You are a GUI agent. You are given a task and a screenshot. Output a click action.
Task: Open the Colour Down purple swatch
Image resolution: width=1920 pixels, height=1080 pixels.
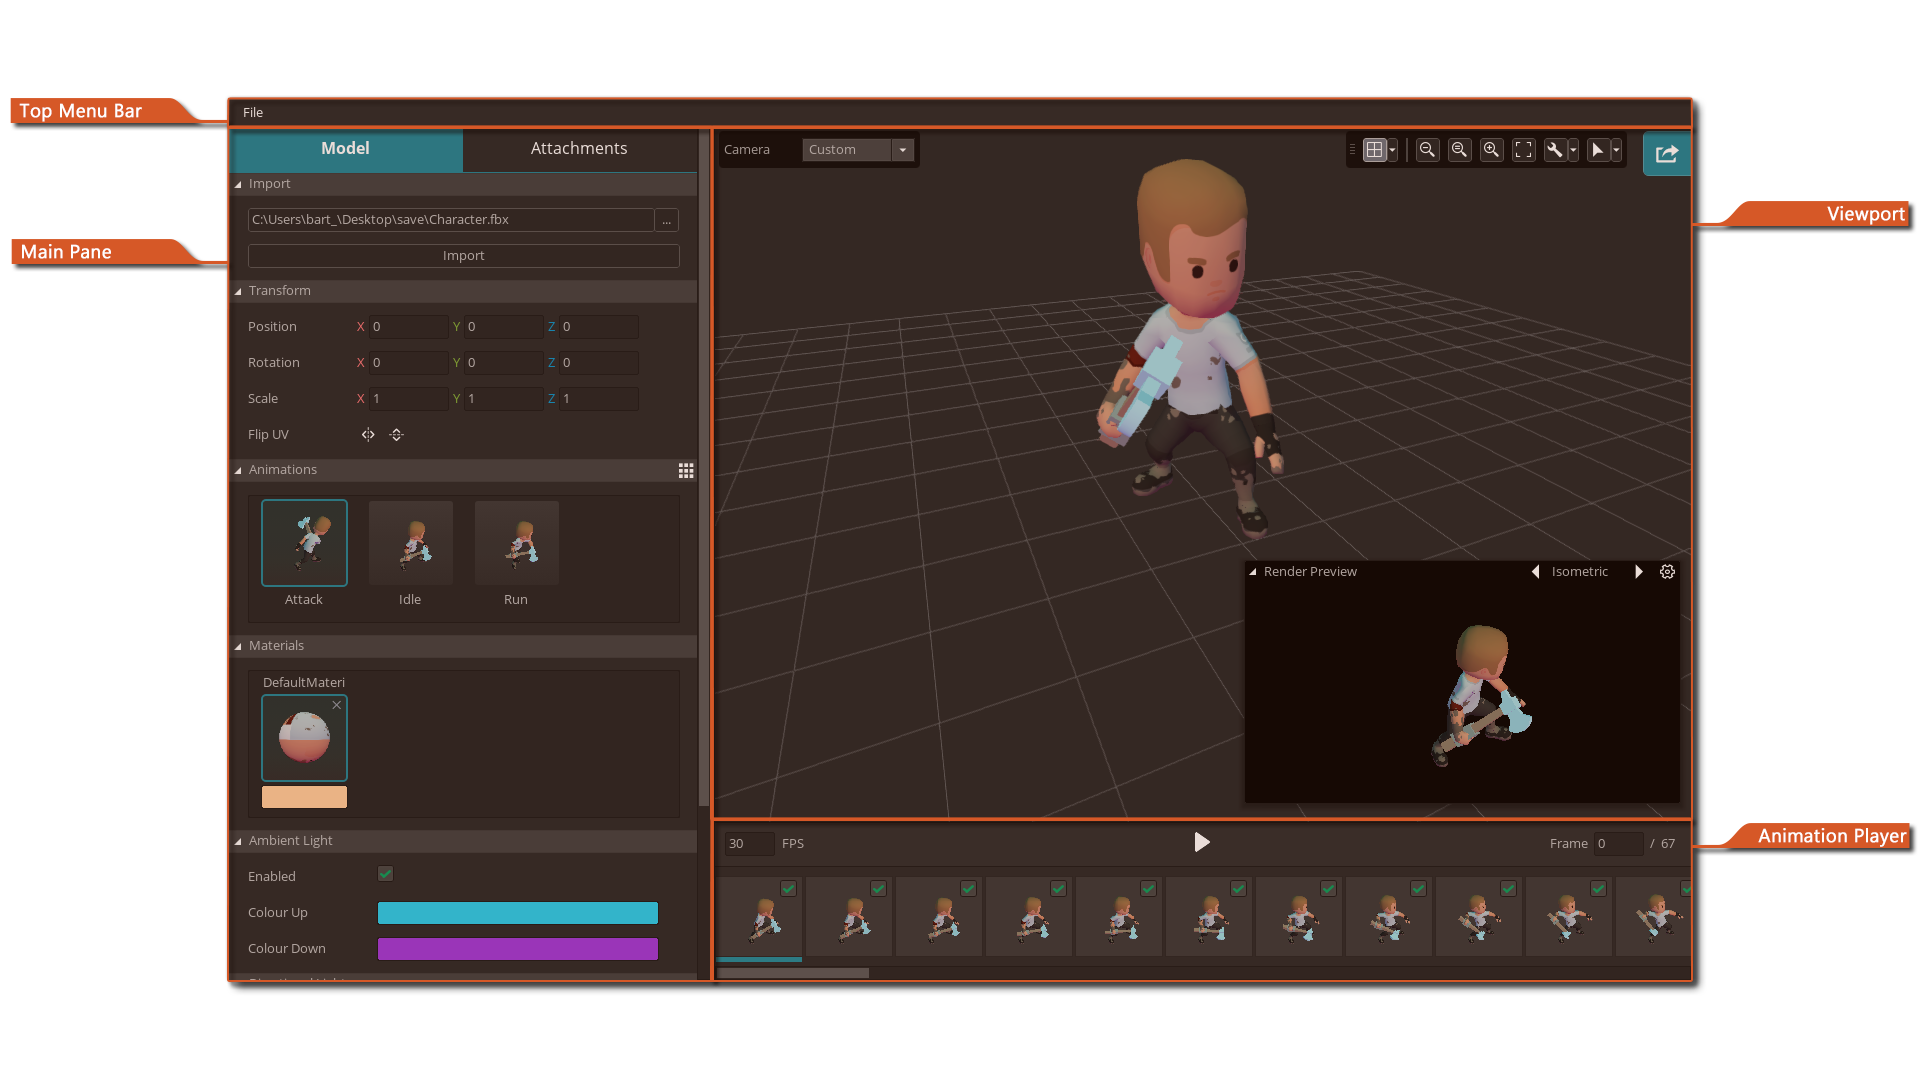(x=518, y=949)
